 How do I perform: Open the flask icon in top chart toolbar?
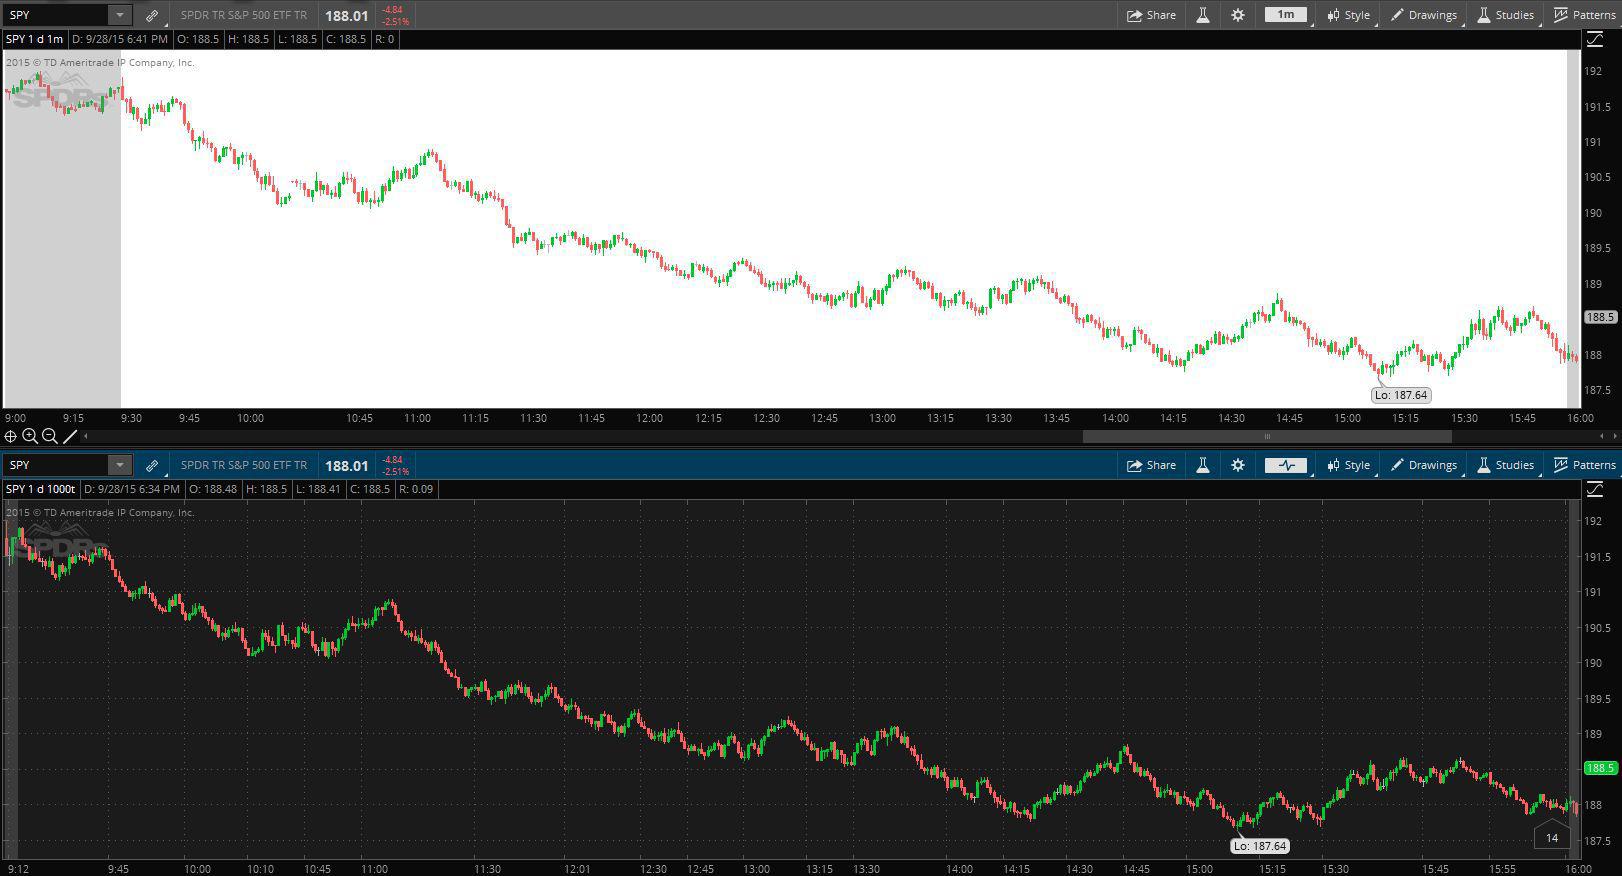click(1203, 15)
